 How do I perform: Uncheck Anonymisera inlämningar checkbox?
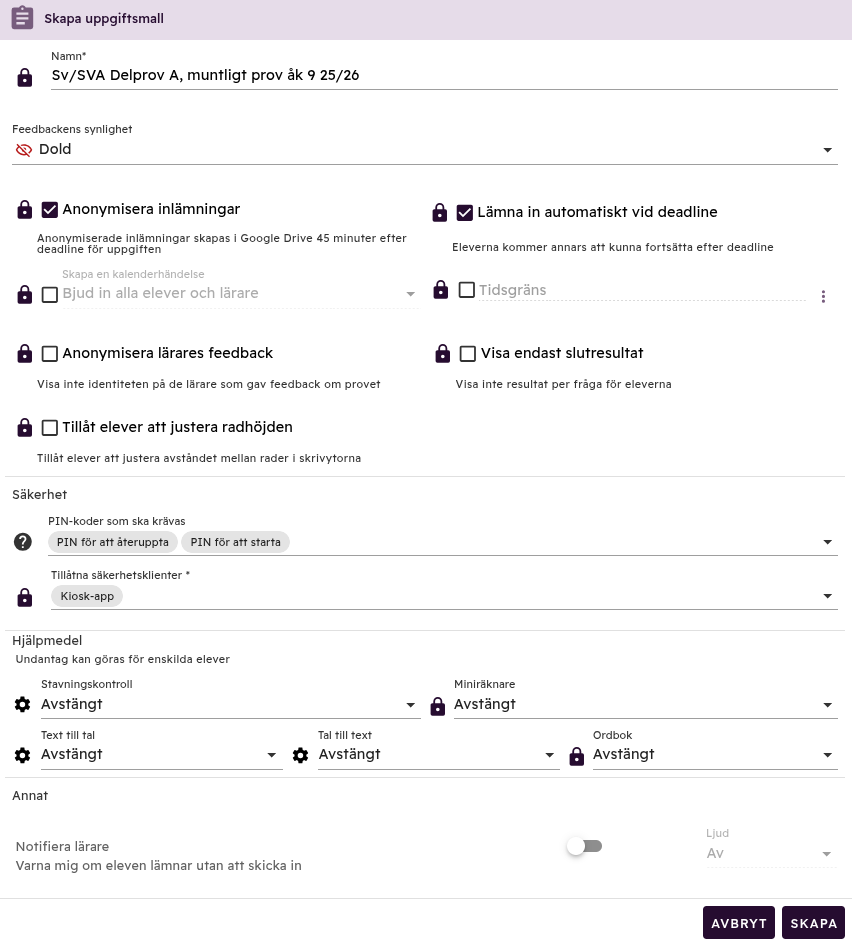coord(50,210)
